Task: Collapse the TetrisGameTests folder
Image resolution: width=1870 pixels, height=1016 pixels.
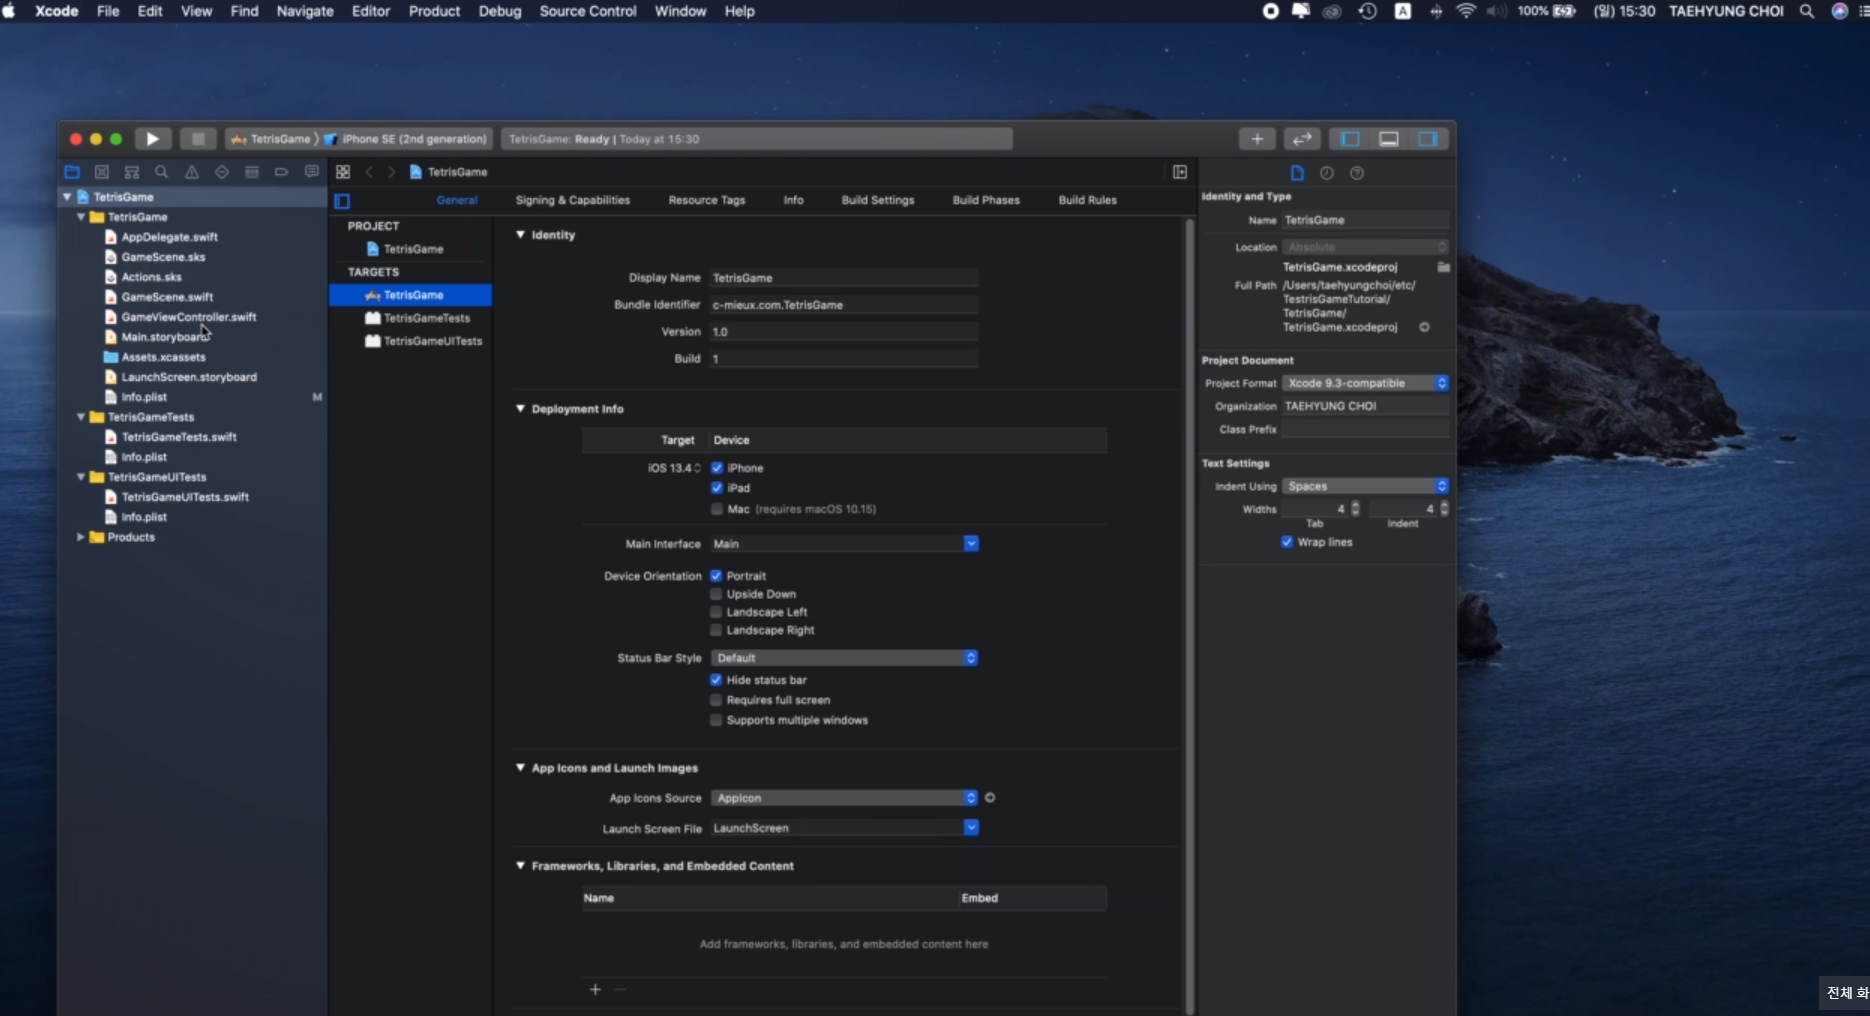Action: tap(81, 417)
